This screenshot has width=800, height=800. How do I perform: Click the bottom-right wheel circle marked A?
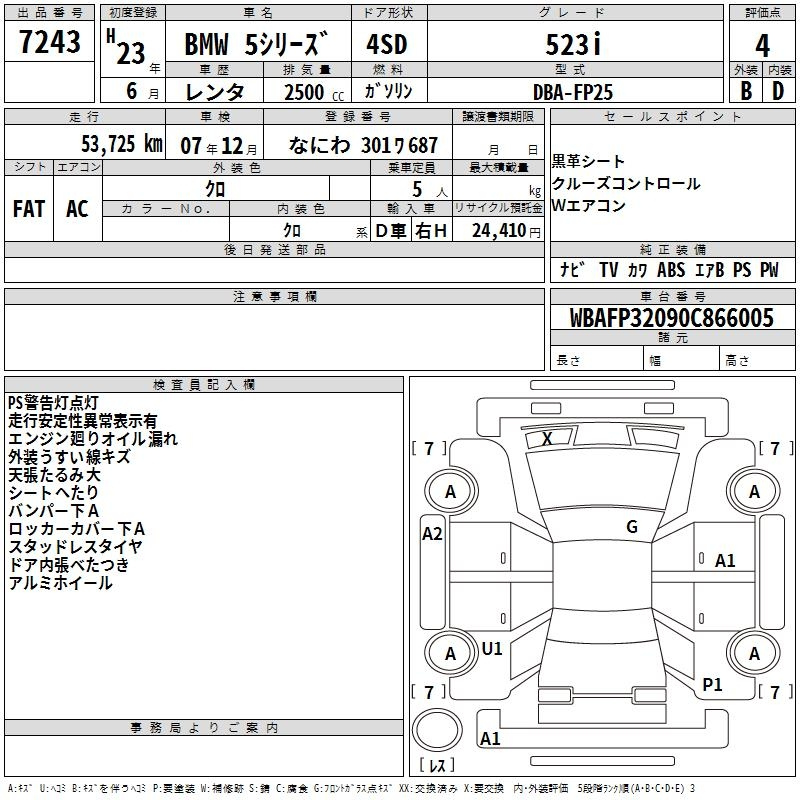(754, 653)
